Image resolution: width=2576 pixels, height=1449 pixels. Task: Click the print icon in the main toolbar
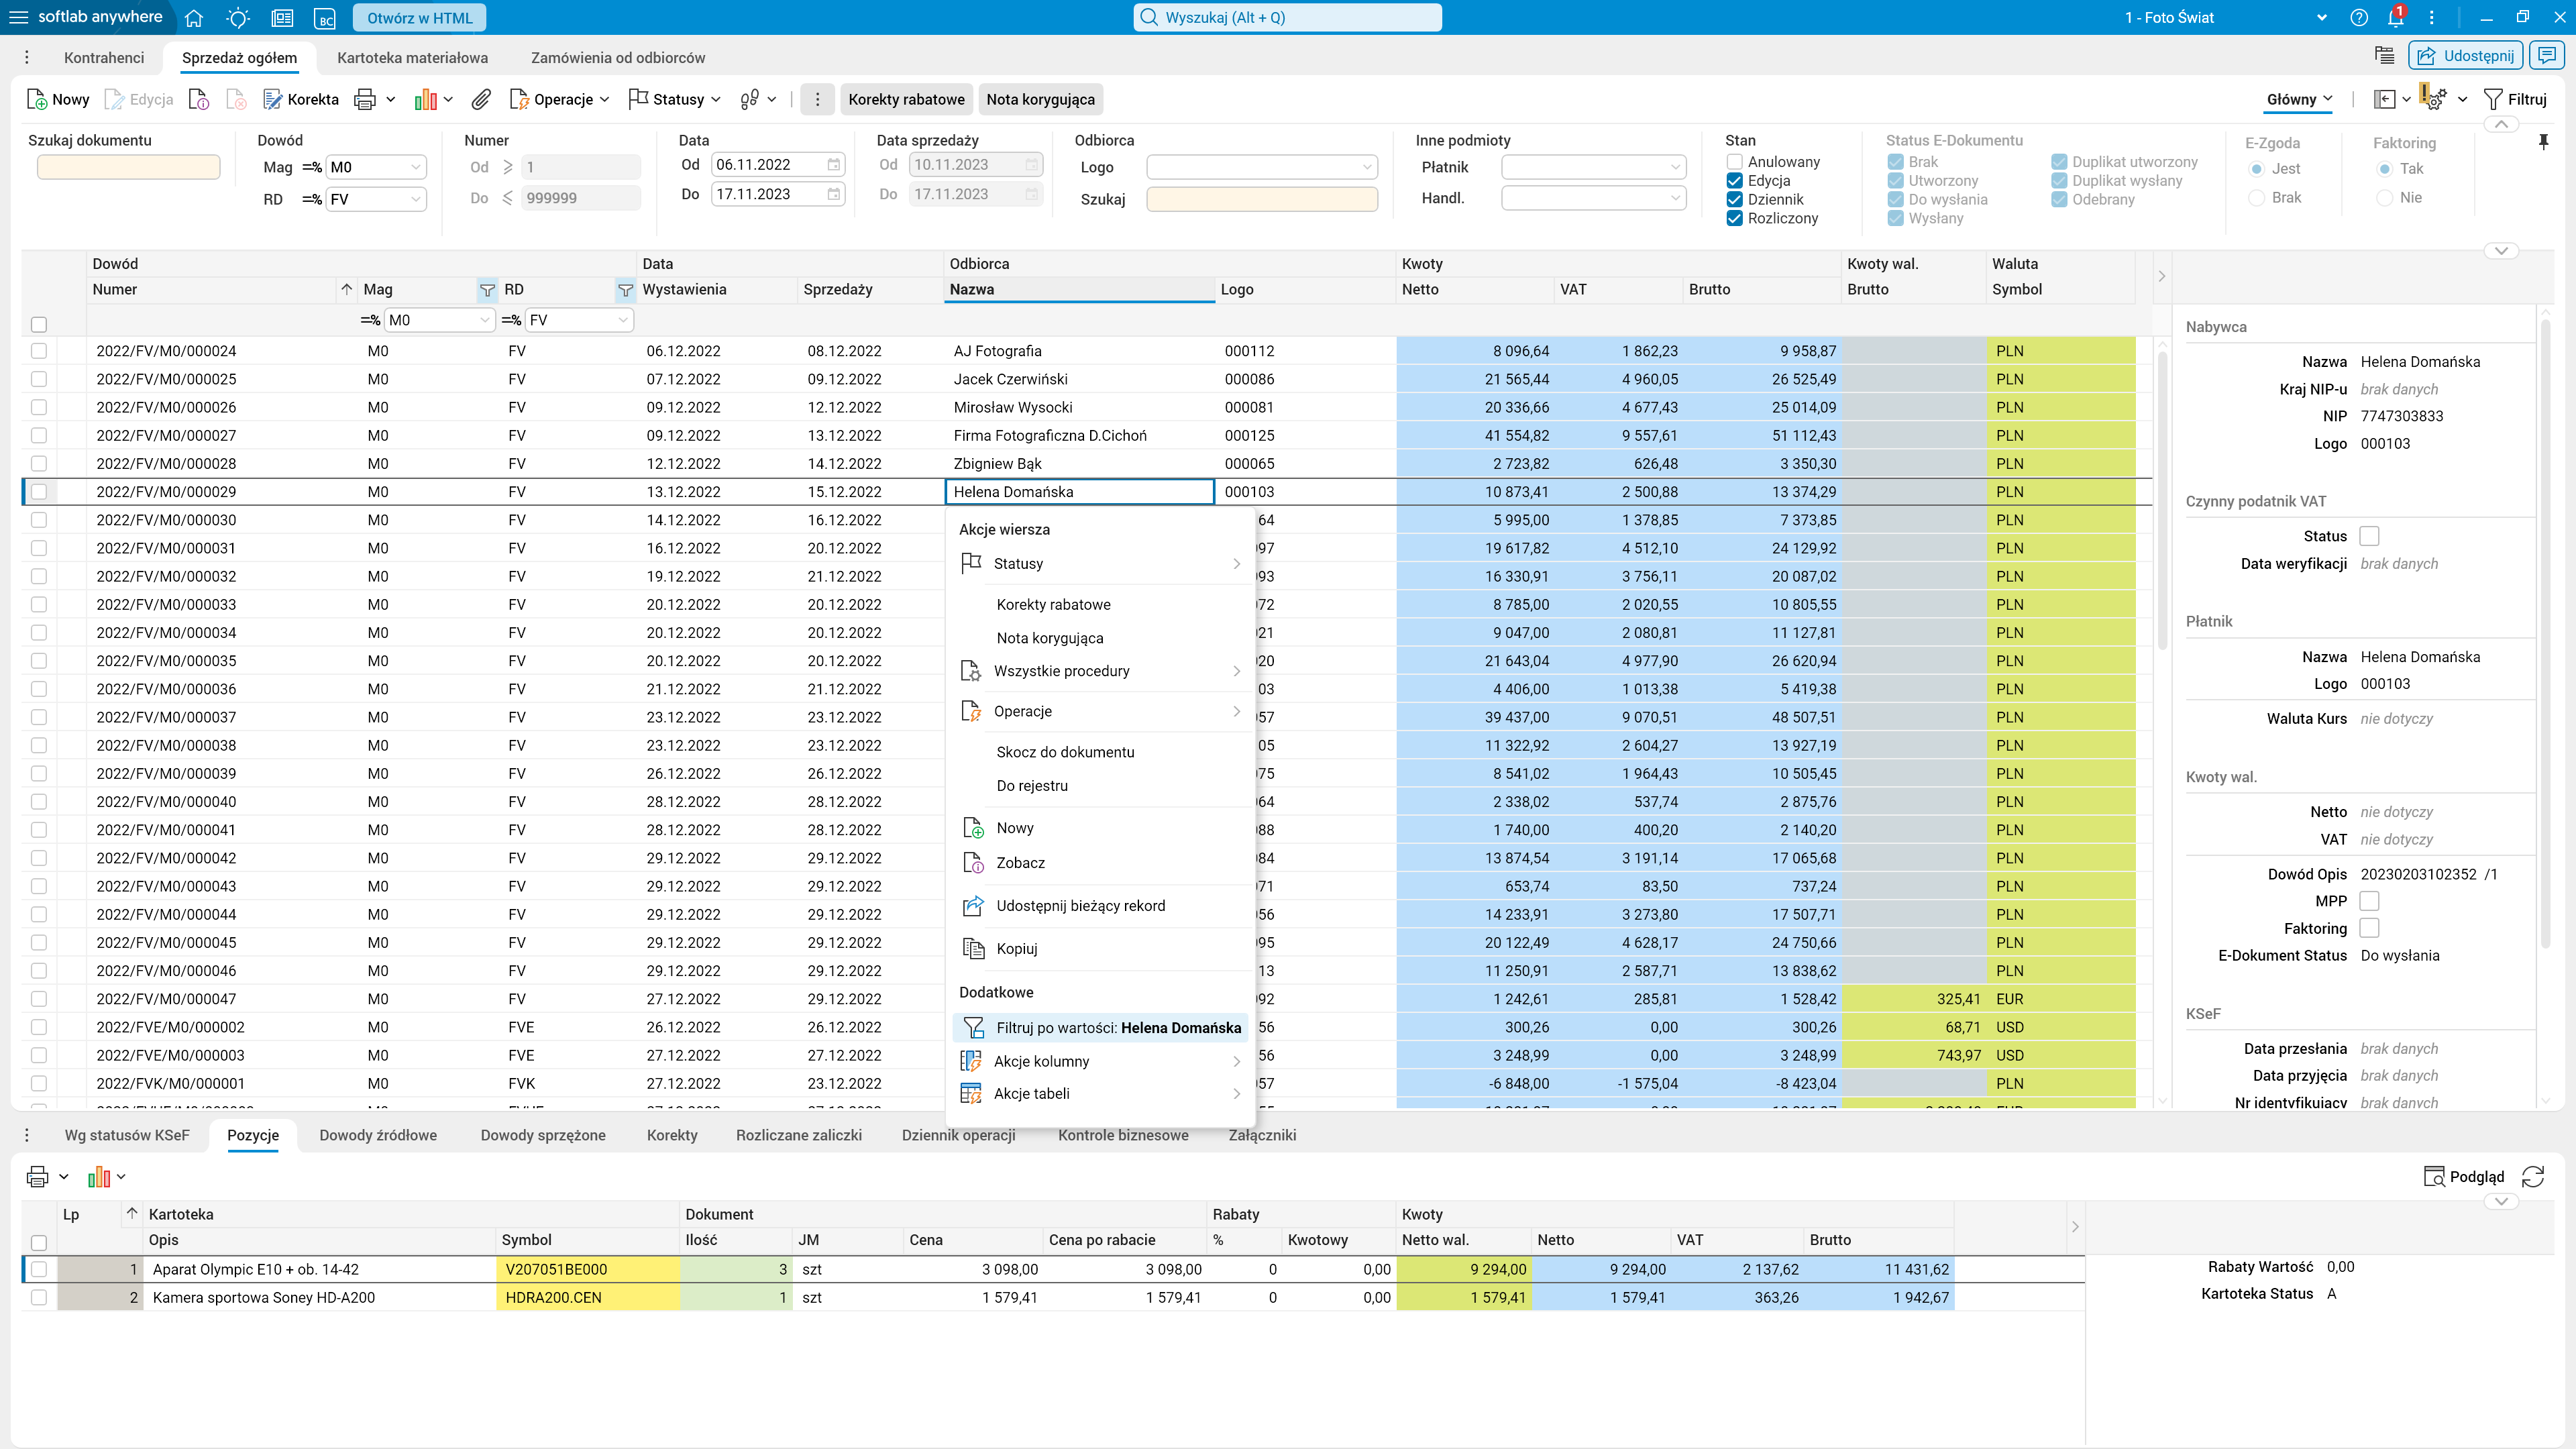(x=365, y=99)
